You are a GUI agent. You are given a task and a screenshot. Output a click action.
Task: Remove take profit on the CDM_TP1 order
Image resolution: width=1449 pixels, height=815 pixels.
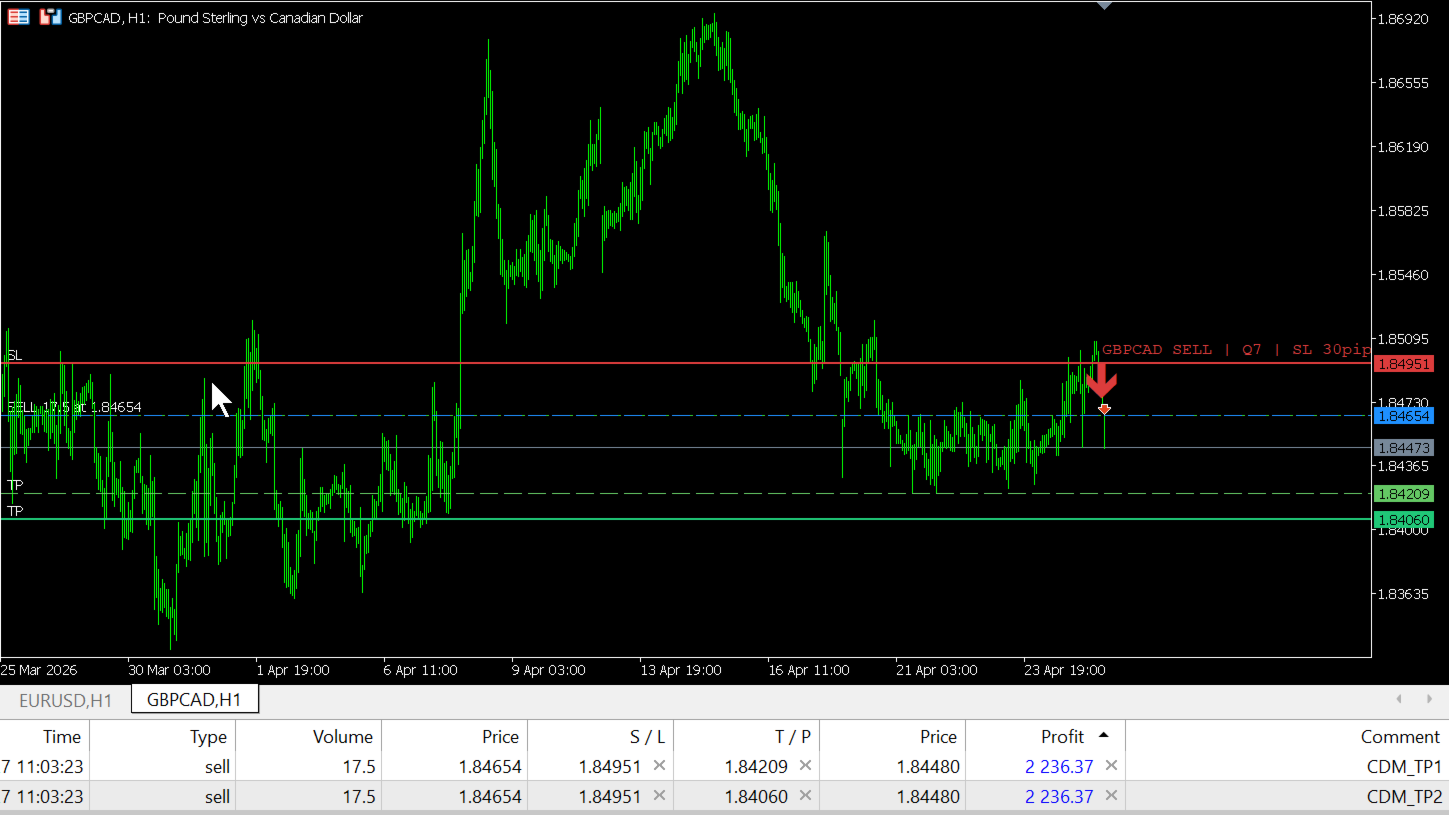point(805,766)
